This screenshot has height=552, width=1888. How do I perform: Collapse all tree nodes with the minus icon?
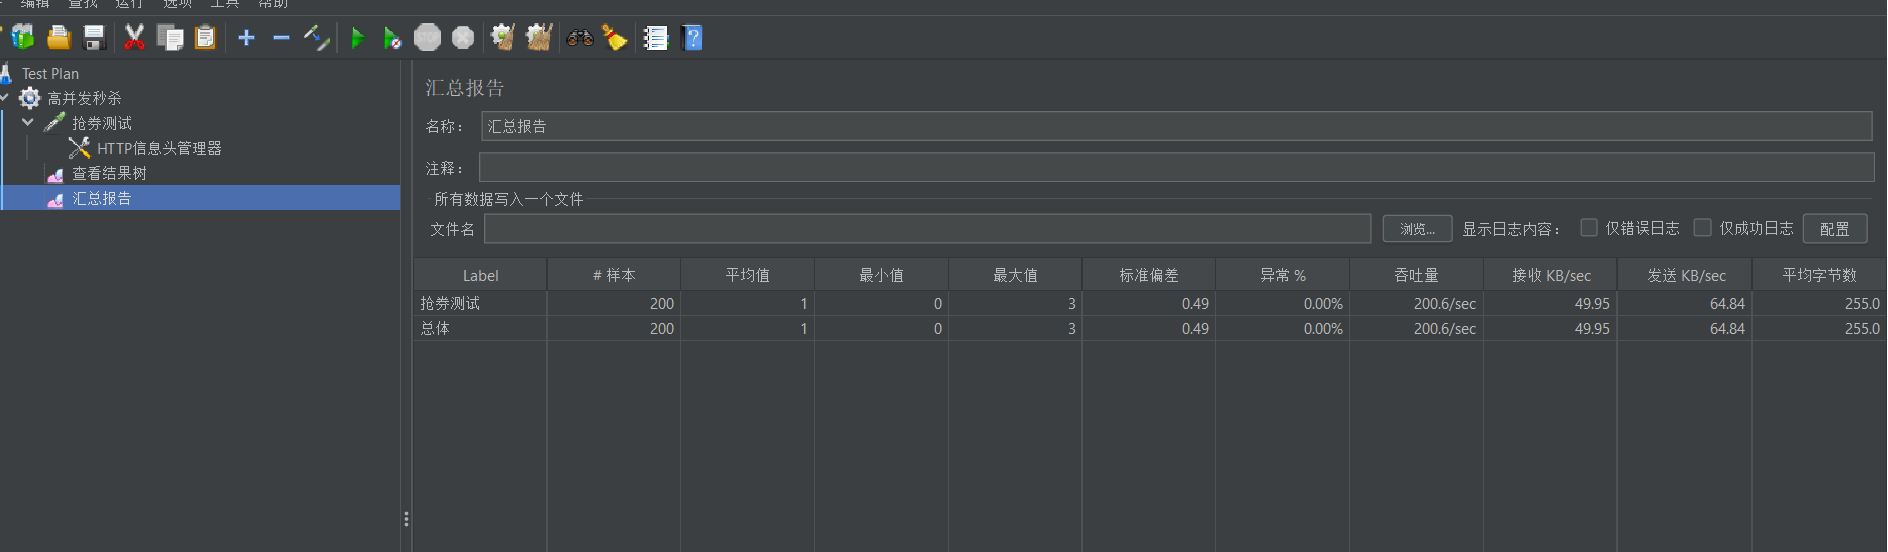click(x=281, y=38)
